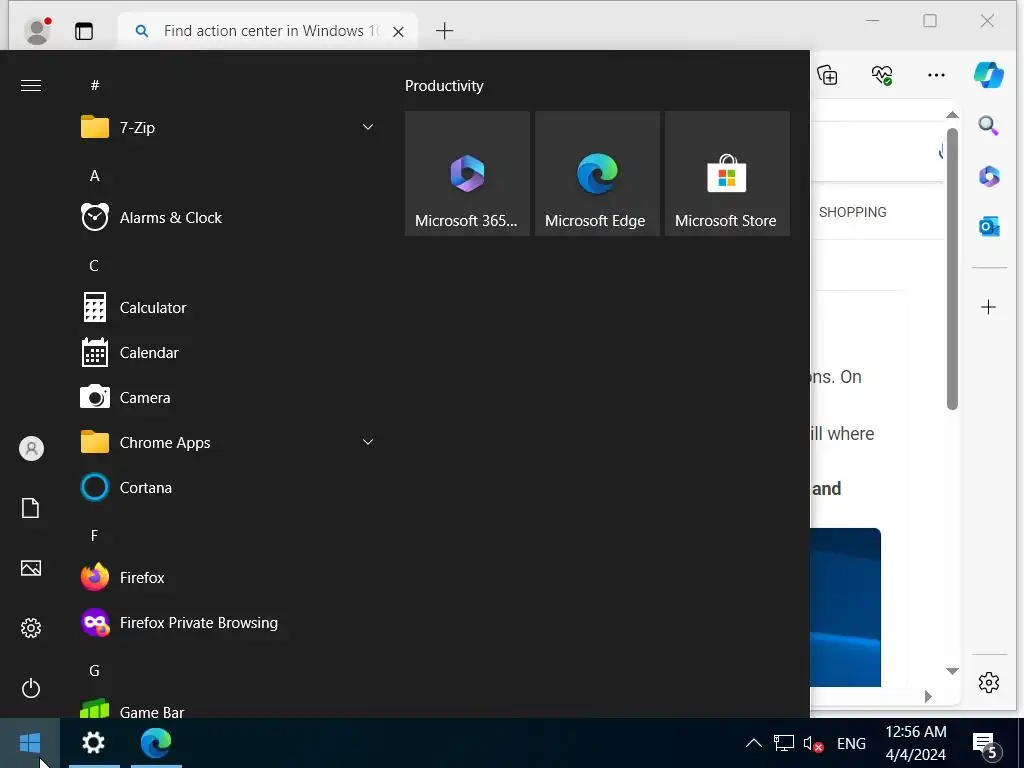Open the Action Center notifications icon

point(985,744)
